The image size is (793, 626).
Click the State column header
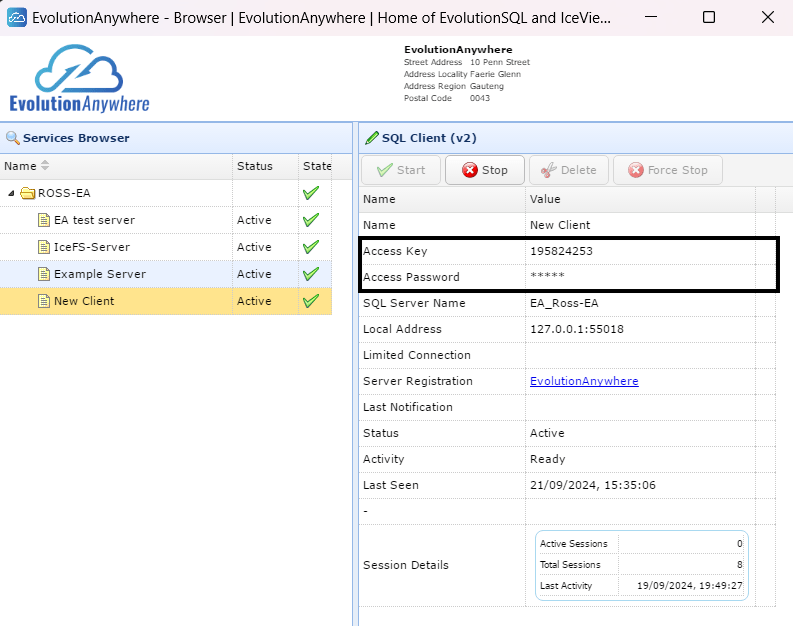click(x=317, y=166)
